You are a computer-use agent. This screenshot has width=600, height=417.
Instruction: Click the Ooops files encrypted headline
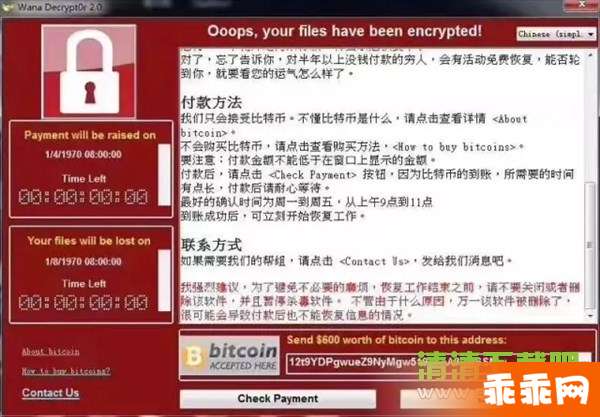click(x=344, y=31)
